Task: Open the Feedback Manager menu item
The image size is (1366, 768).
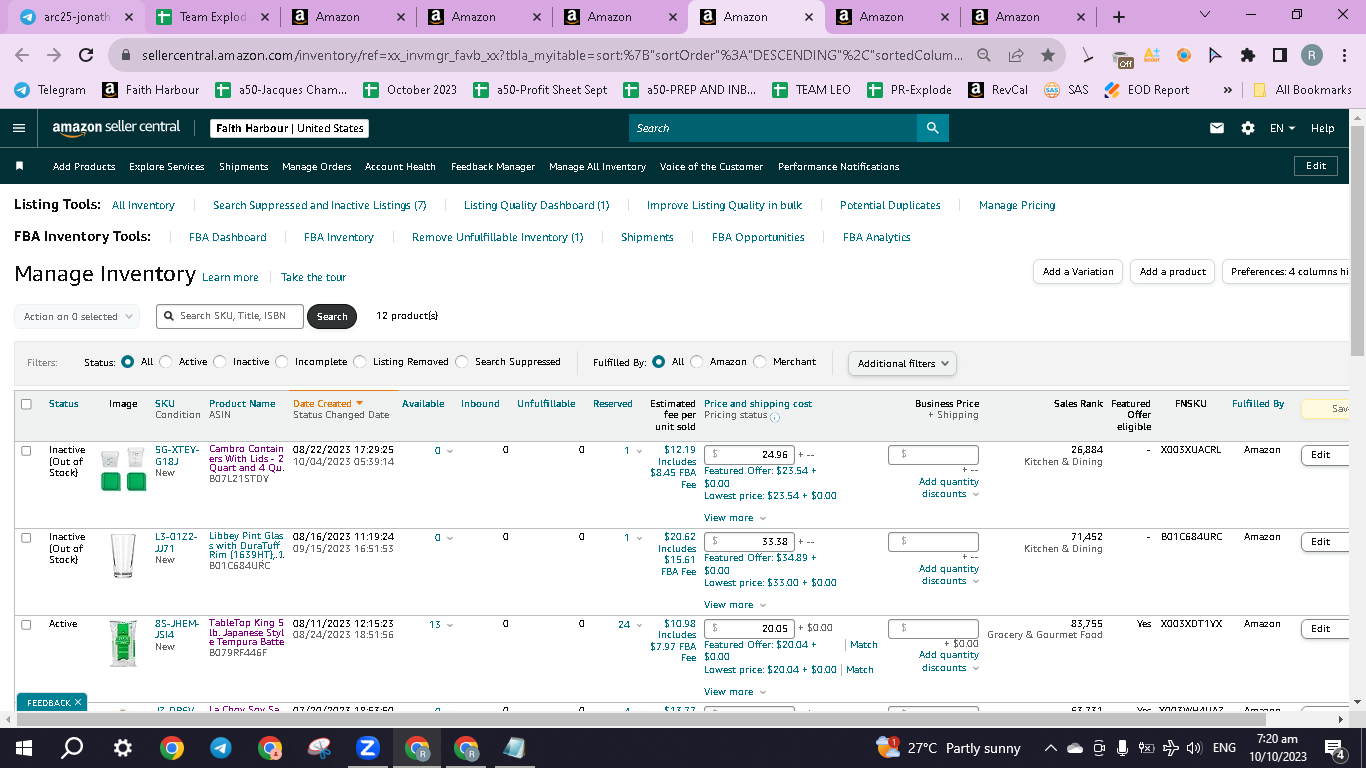Action: coord(493,167)
